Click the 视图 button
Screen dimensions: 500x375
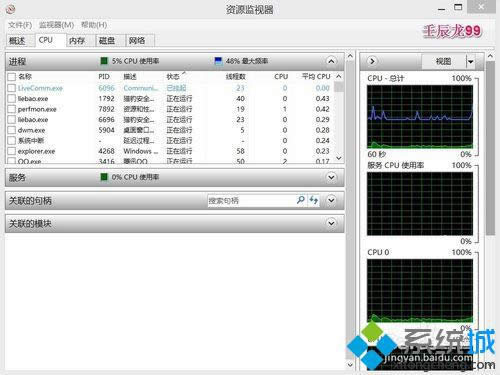coord(443,62)
